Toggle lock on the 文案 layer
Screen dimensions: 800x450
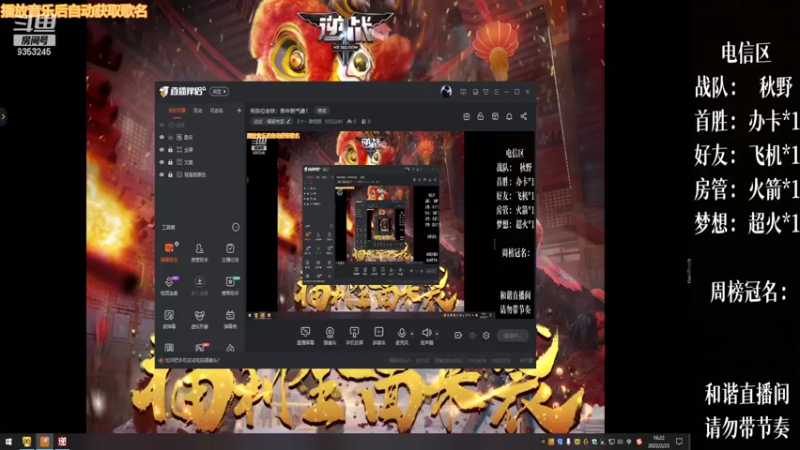[170, 162]
